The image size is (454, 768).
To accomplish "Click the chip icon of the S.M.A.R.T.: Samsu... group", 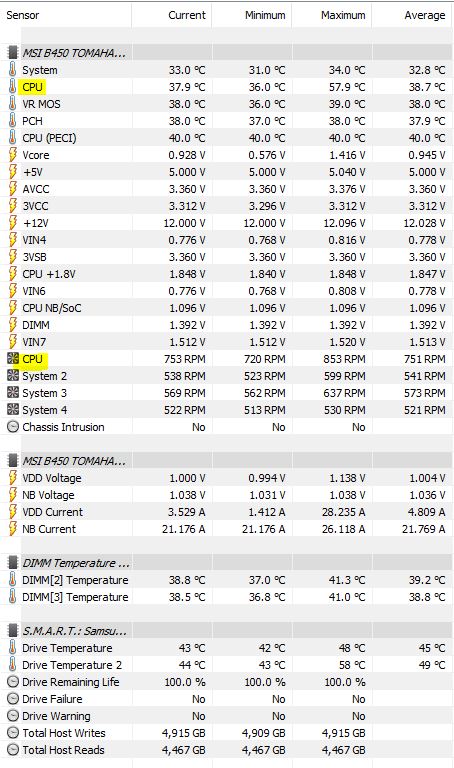I will pos(13,631).
